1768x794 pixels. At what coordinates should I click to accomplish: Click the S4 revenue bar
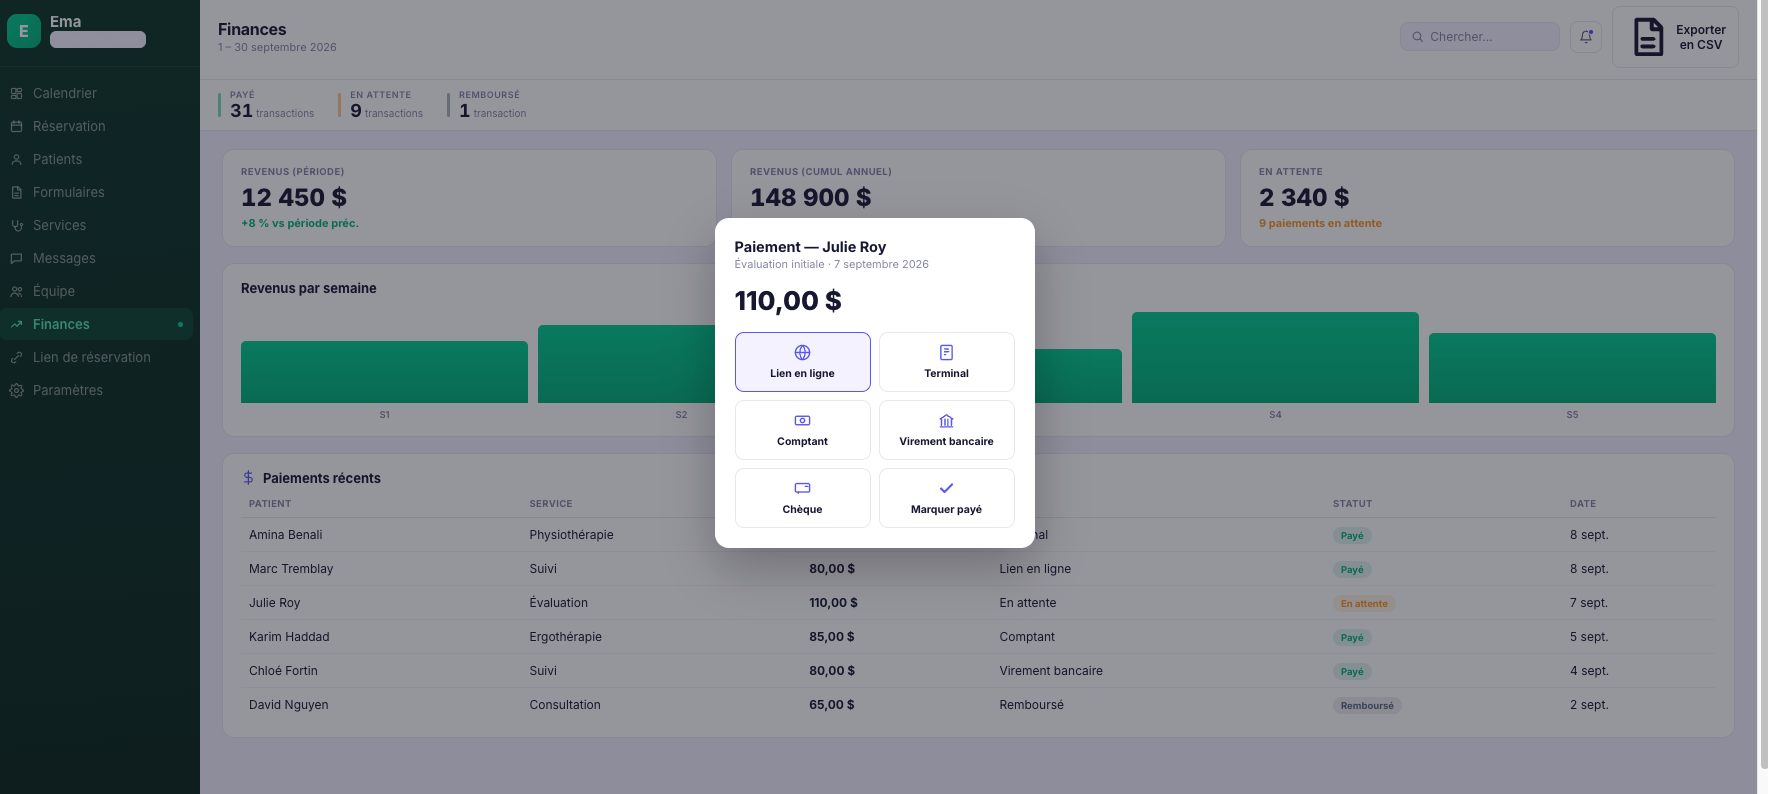tap(1275, 357)
